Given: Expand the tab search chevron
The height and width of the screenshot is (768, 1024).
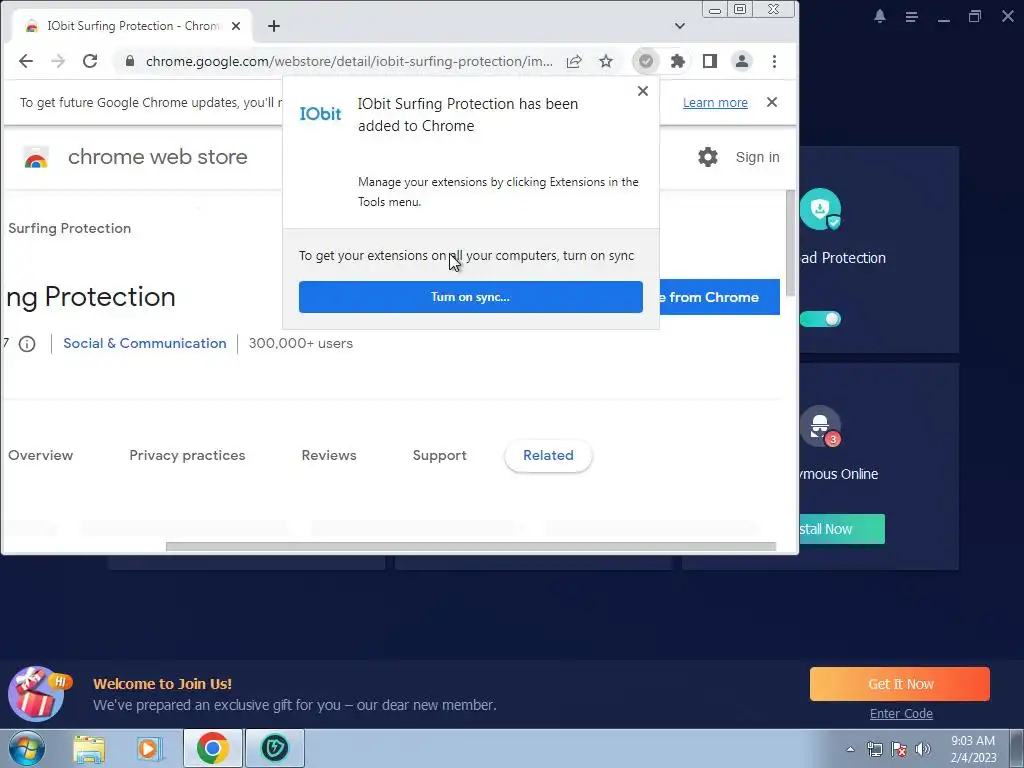Looking at the screenshot, I should click(x=680, y=26).
